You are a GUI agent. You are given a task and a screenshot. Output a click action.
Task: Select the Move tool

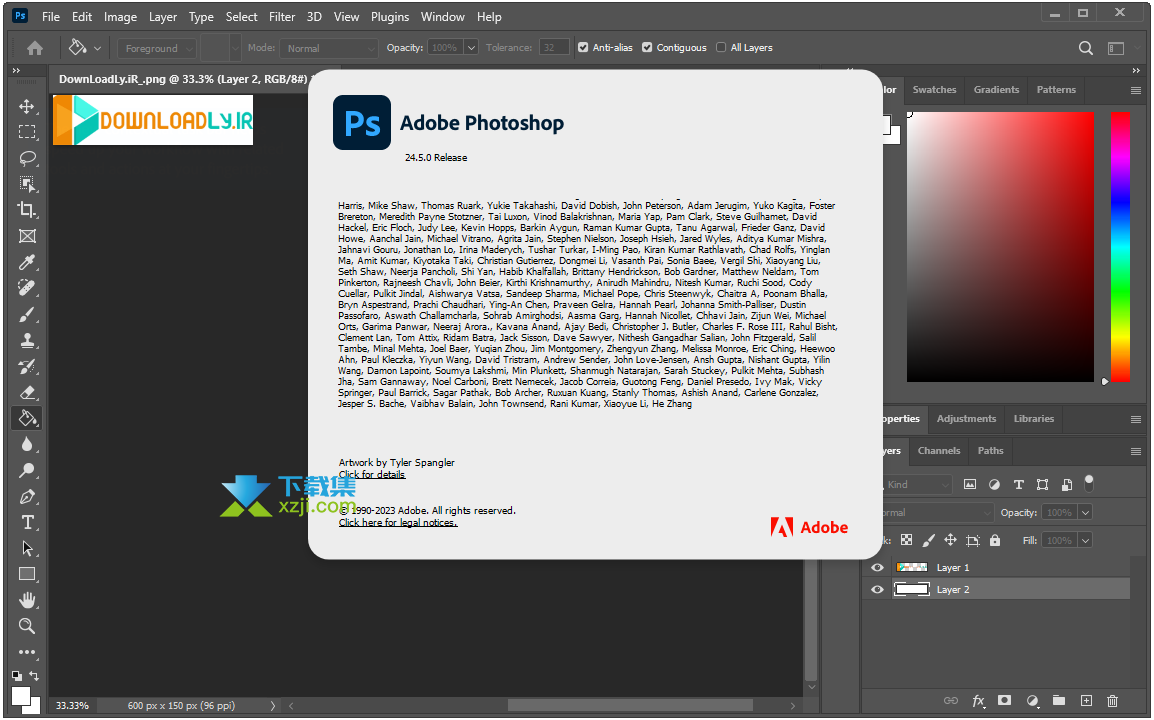[27, 106]
